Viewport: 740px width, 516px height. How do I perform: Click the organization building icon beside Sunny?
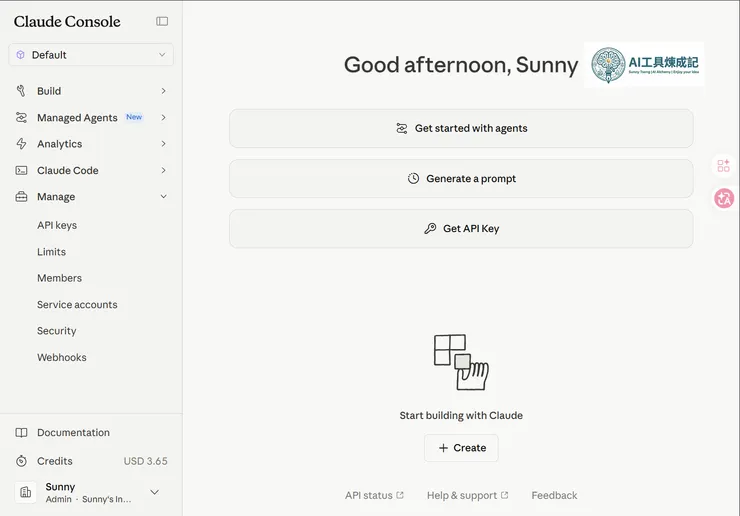[25, 492]
